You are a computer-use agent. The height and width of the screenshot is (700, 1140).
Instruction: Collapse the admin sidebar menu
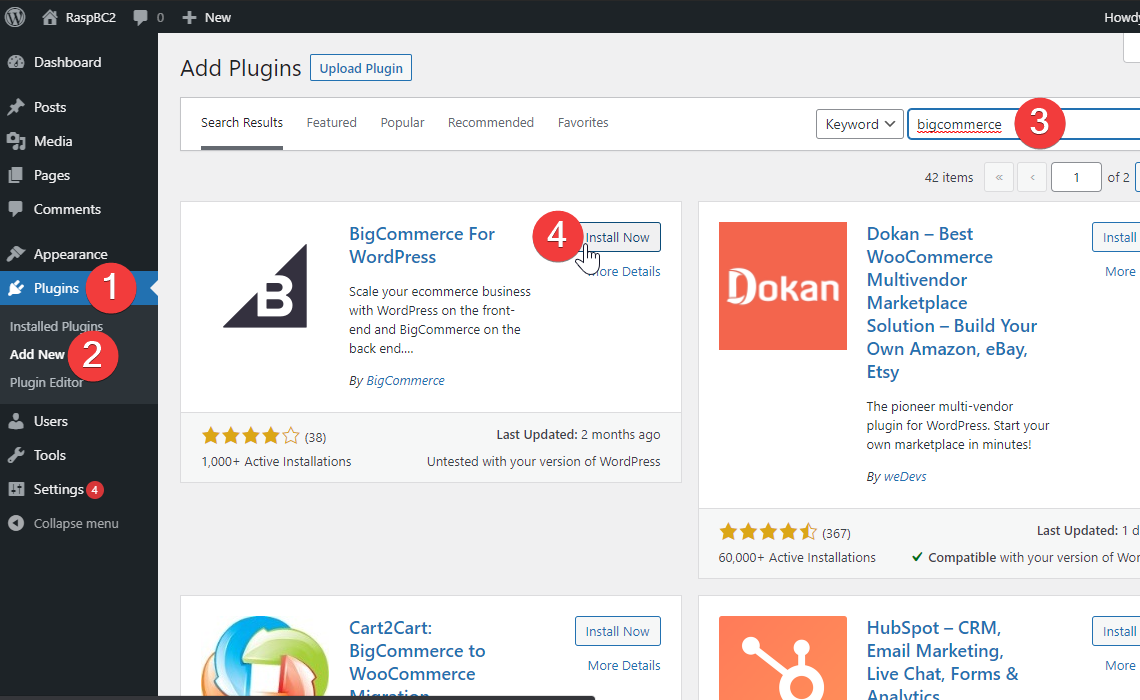(75, 523)
